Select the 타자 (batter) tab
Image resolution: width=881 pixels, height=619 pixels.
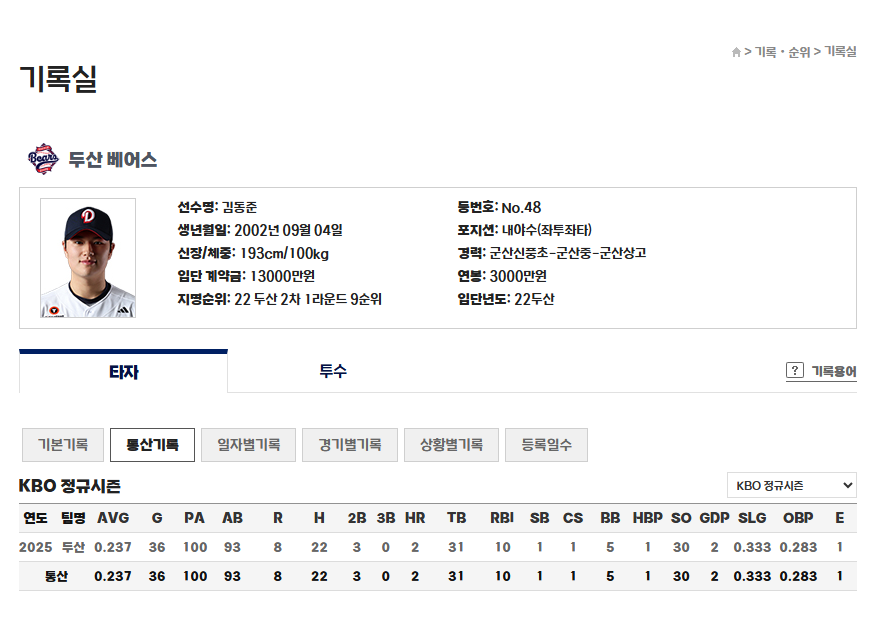point(124,369)
